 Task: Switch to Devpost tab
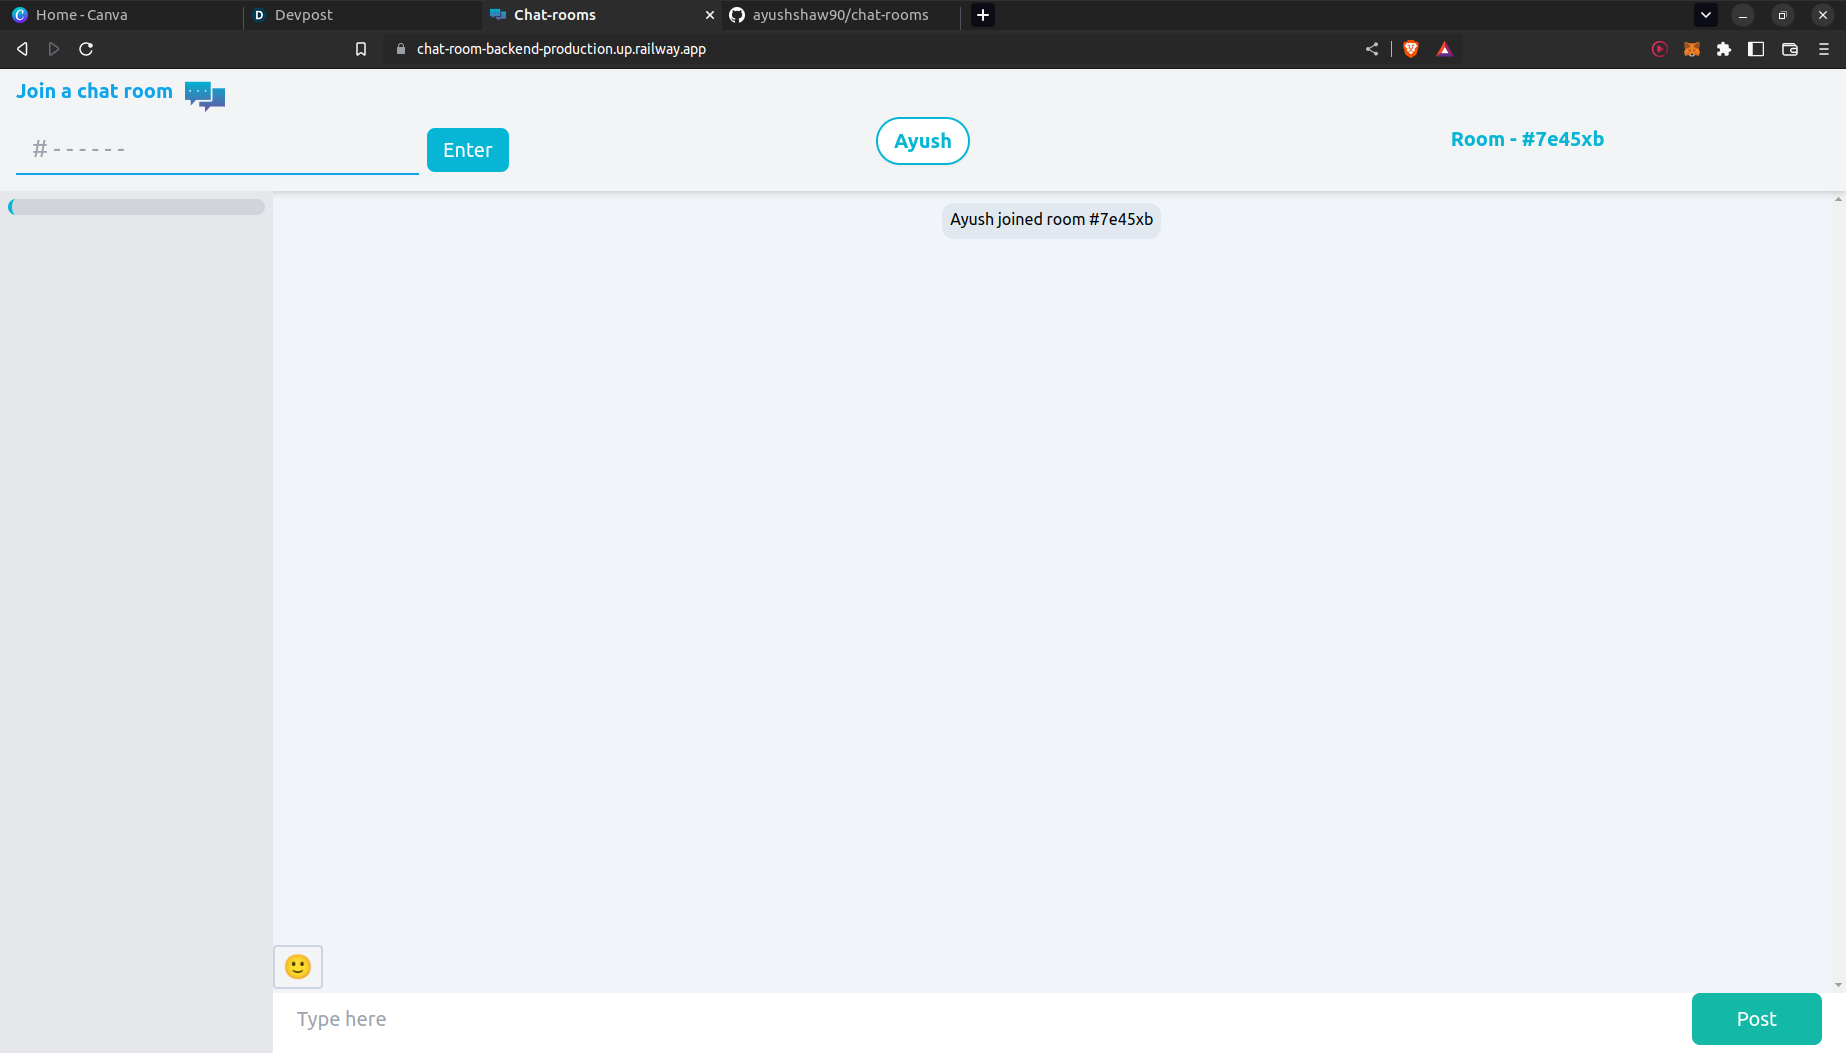362,15
